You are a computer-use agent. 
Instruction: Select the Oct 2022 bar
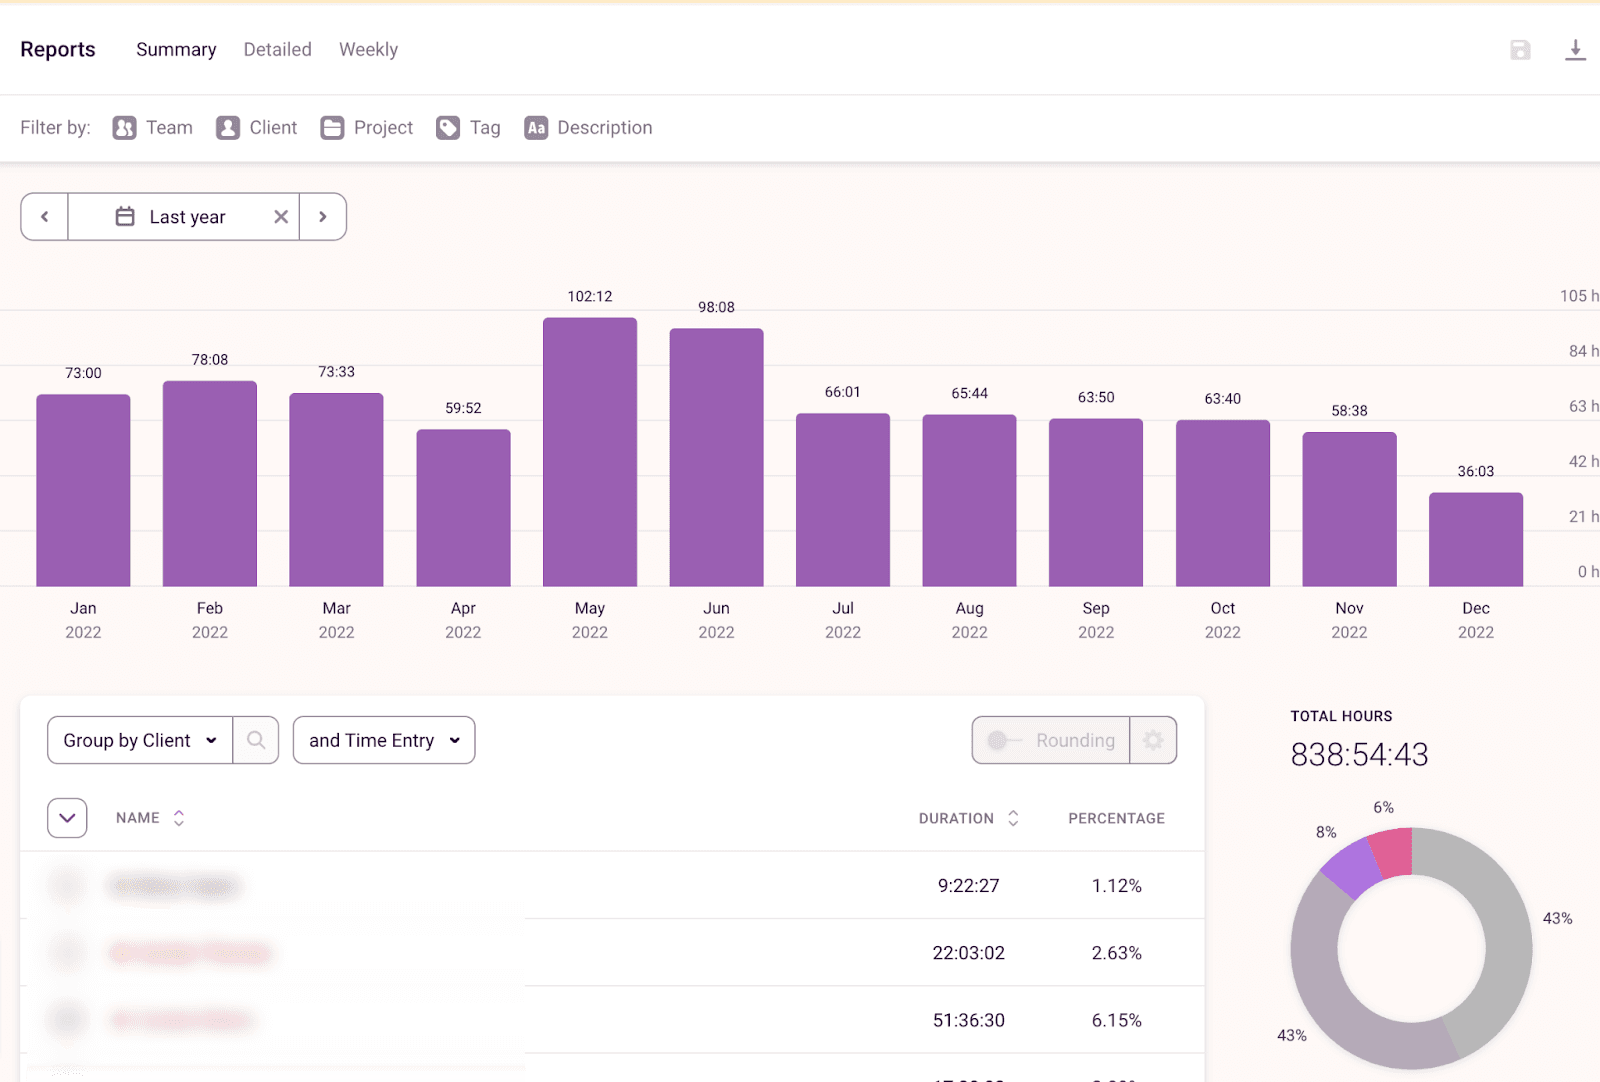coord(1223,503)
